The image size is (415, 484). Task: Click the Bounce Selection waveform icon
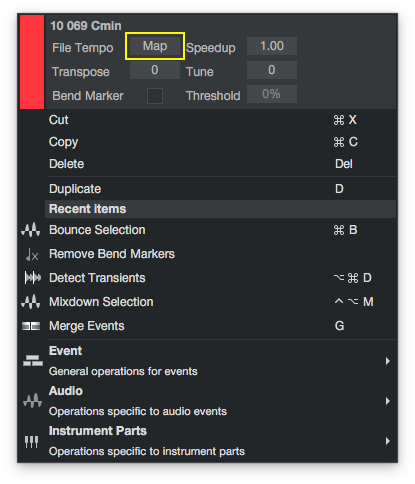pyautogui.click(x=31, y=230)
